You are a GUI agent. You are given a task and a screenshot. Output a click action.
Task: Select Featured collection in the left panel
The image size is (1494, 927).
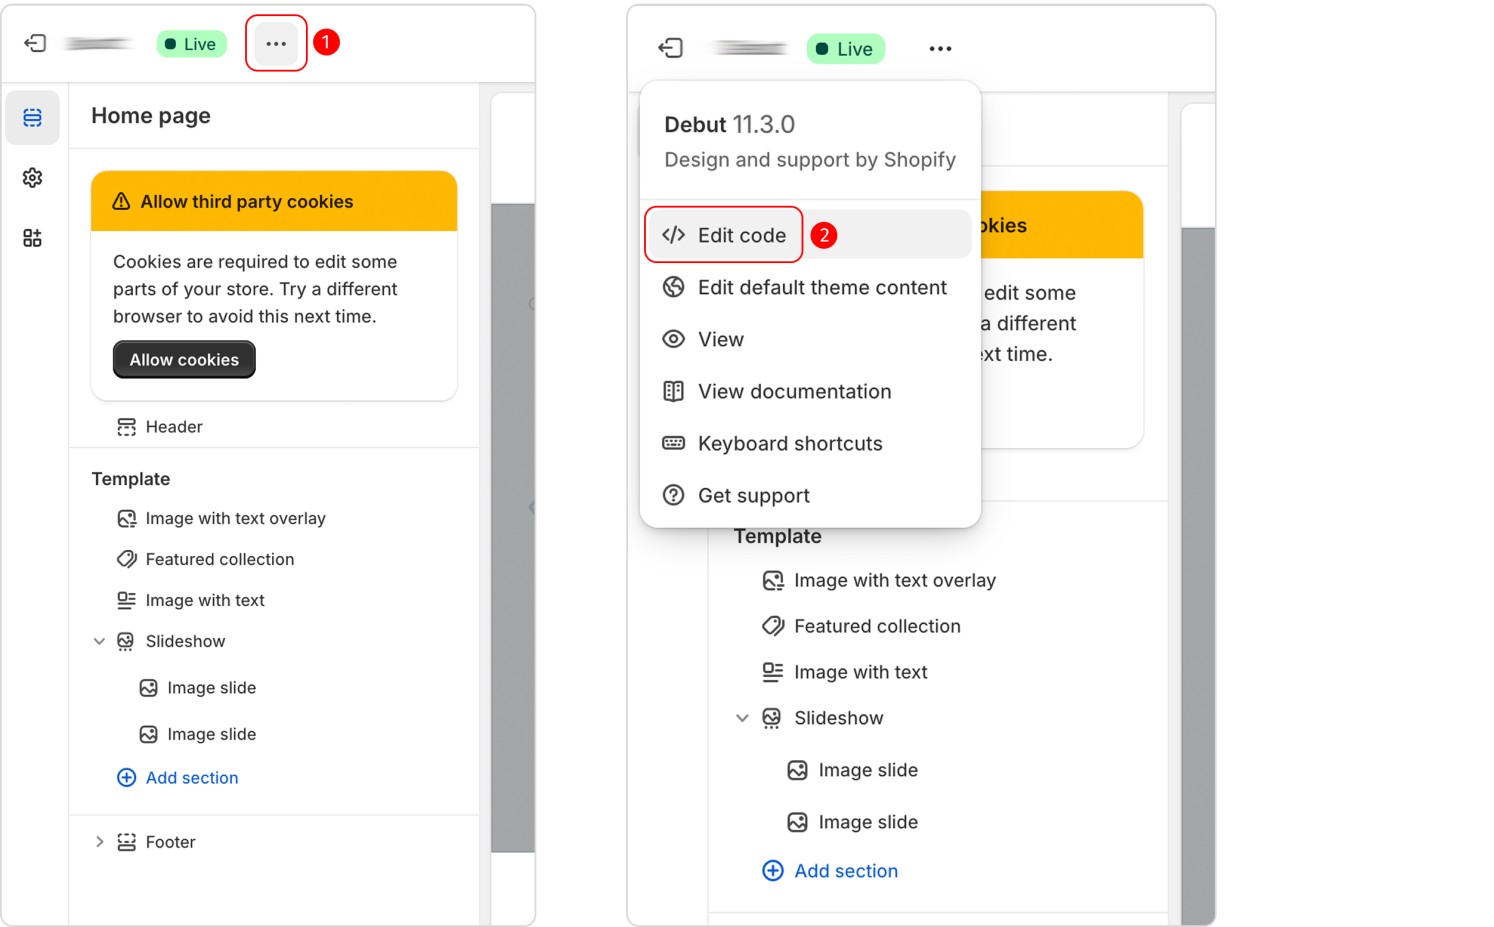[x=219, y=560]
